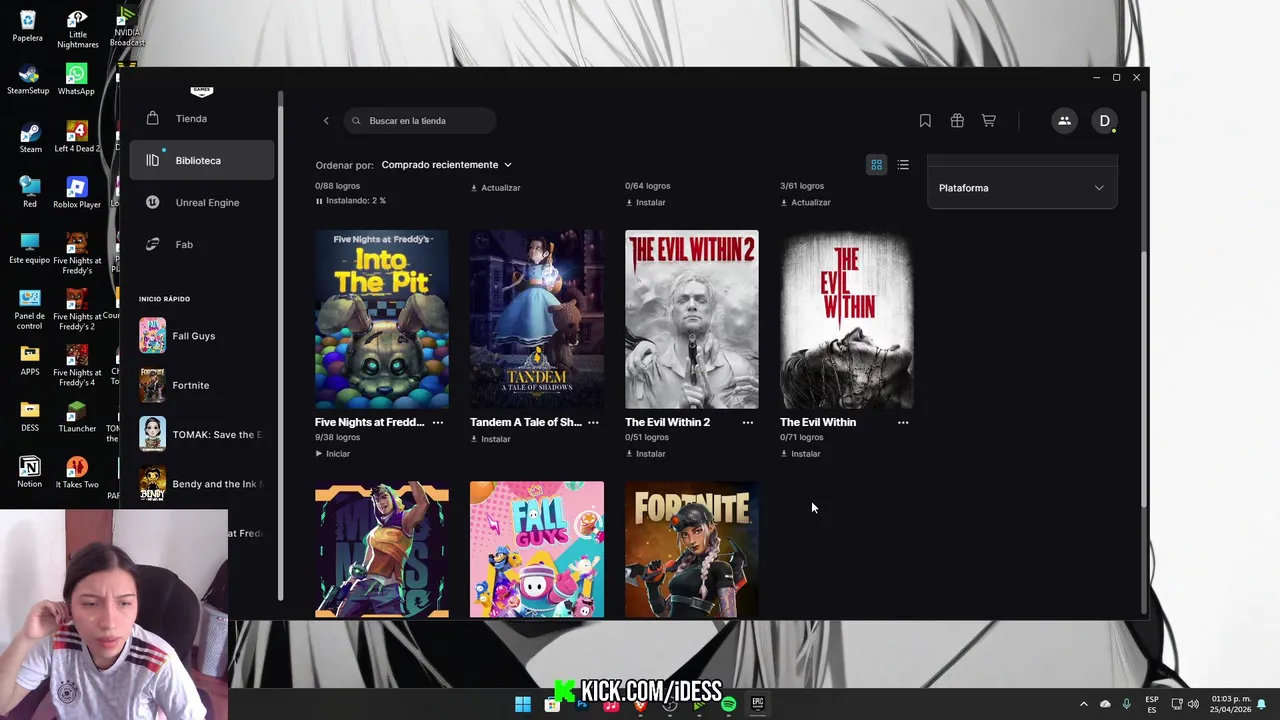Screen dimensions: 1280x720
Task: Select the Roblox Player desktop shortcut
Action: pos(77,193)
